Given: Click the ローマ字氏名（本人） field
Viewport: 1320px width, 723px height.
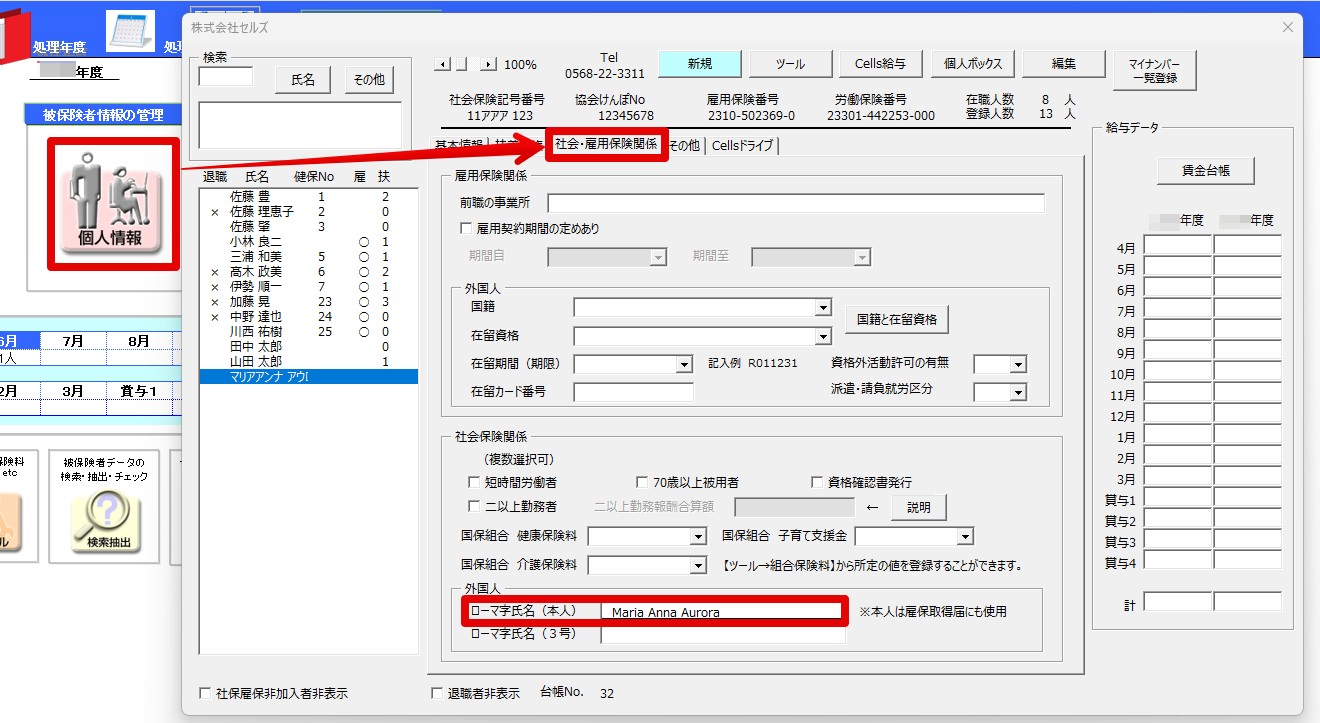Looking at the screenshot, I should [722, 612].
